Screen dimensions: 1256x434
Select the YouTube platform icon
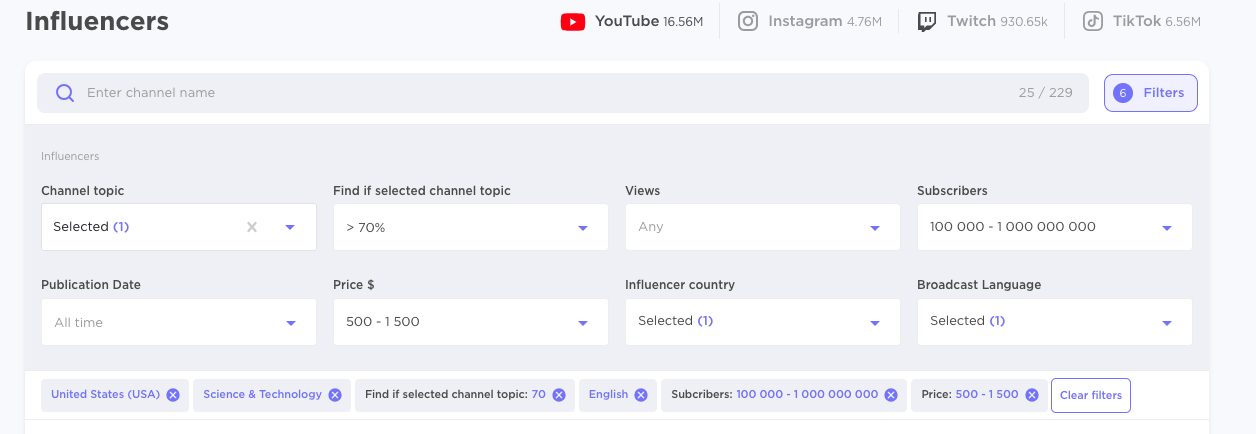pos(573,21)
